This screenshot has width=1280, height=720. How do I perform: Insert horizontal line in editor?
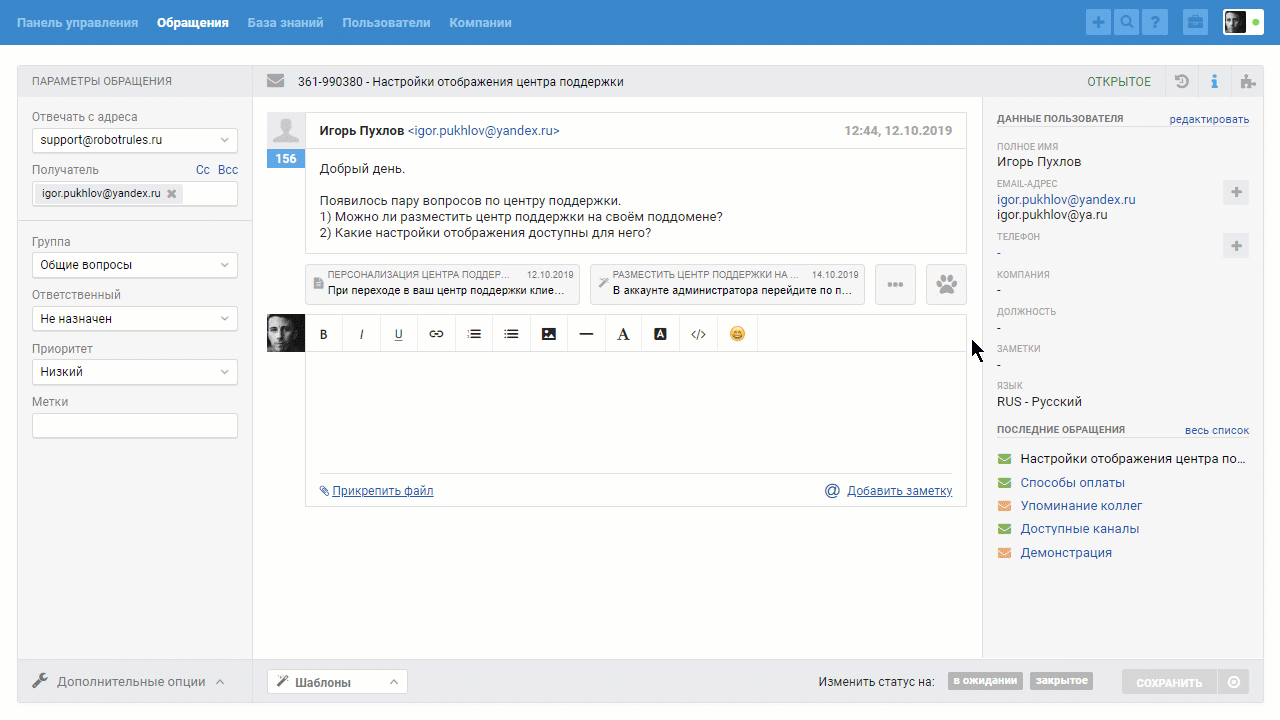point(586,334)
